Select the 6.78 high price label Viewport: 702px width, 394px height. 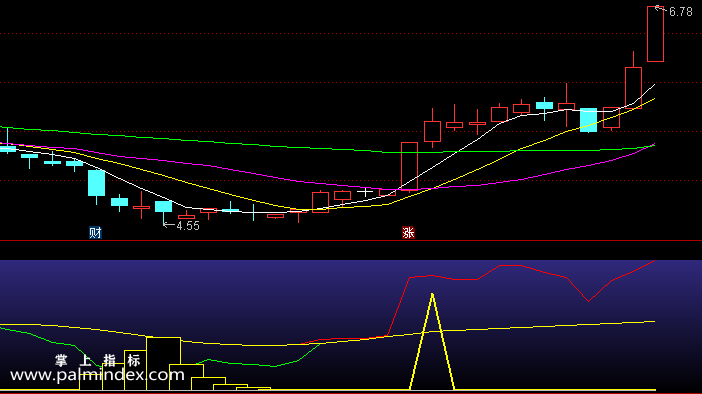coord(681,12)
